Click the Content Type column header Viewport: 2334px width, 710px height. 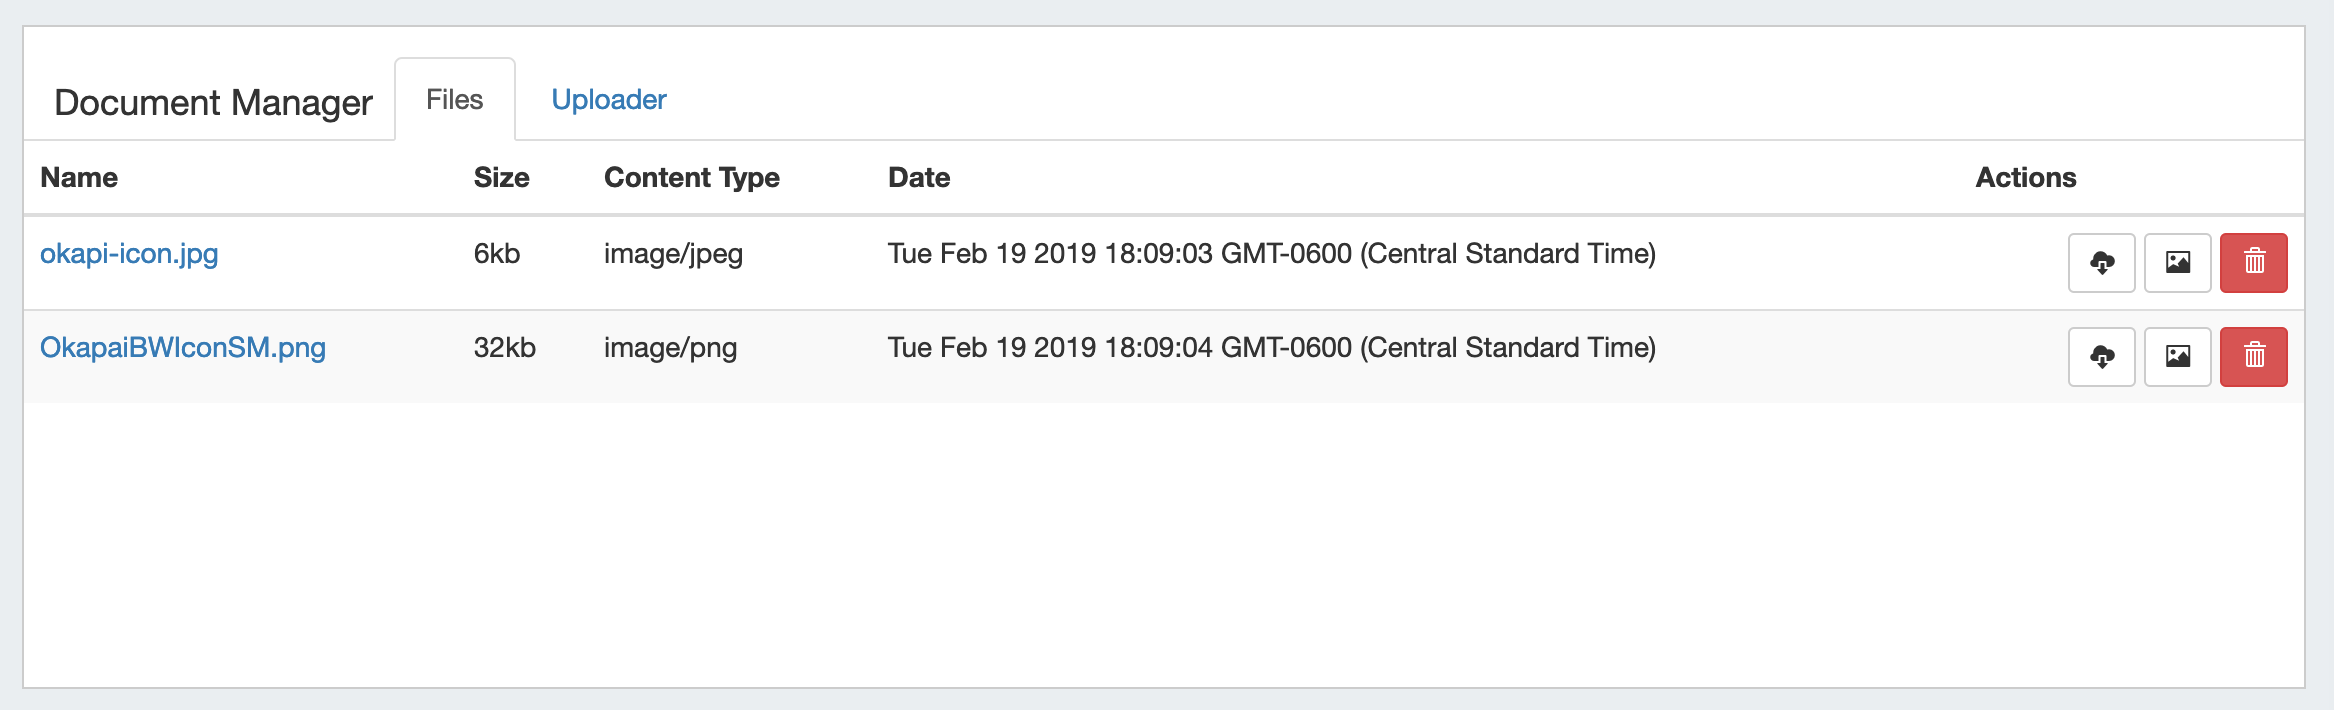[x=691, y=178]
